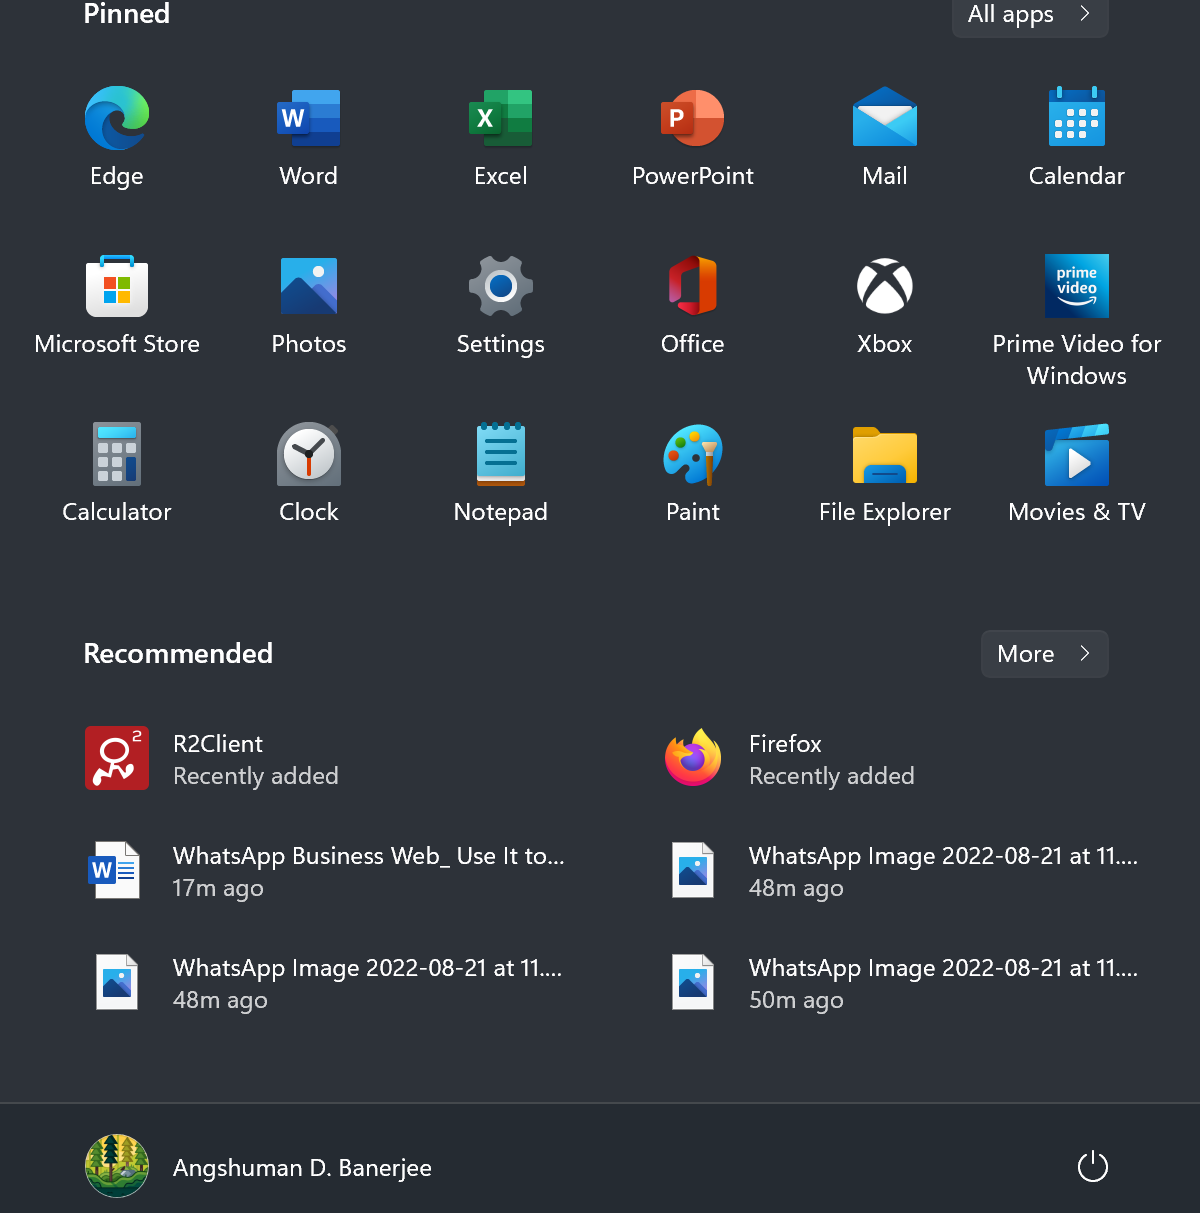Open the Edge browser icon
The height and width of the screenshot is (1213, 1200).
117,118
